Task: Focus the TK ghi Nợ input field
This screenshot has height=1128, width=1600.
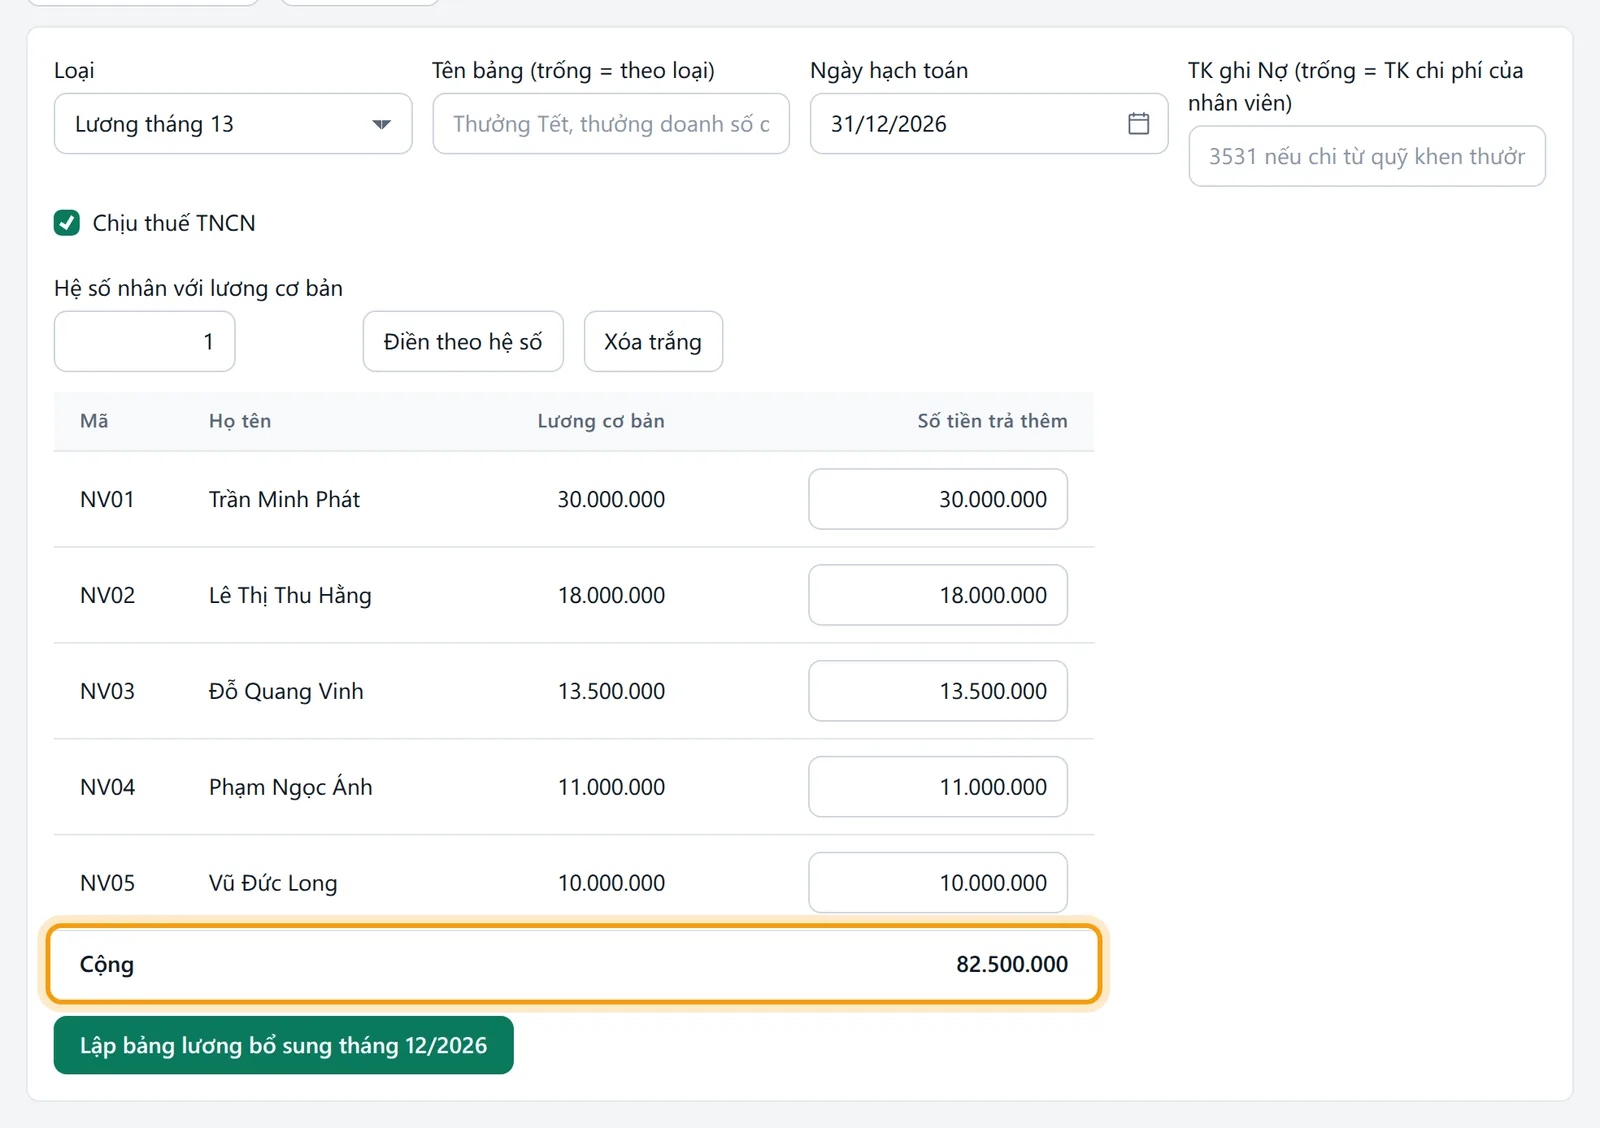Action: [1367, 156]
